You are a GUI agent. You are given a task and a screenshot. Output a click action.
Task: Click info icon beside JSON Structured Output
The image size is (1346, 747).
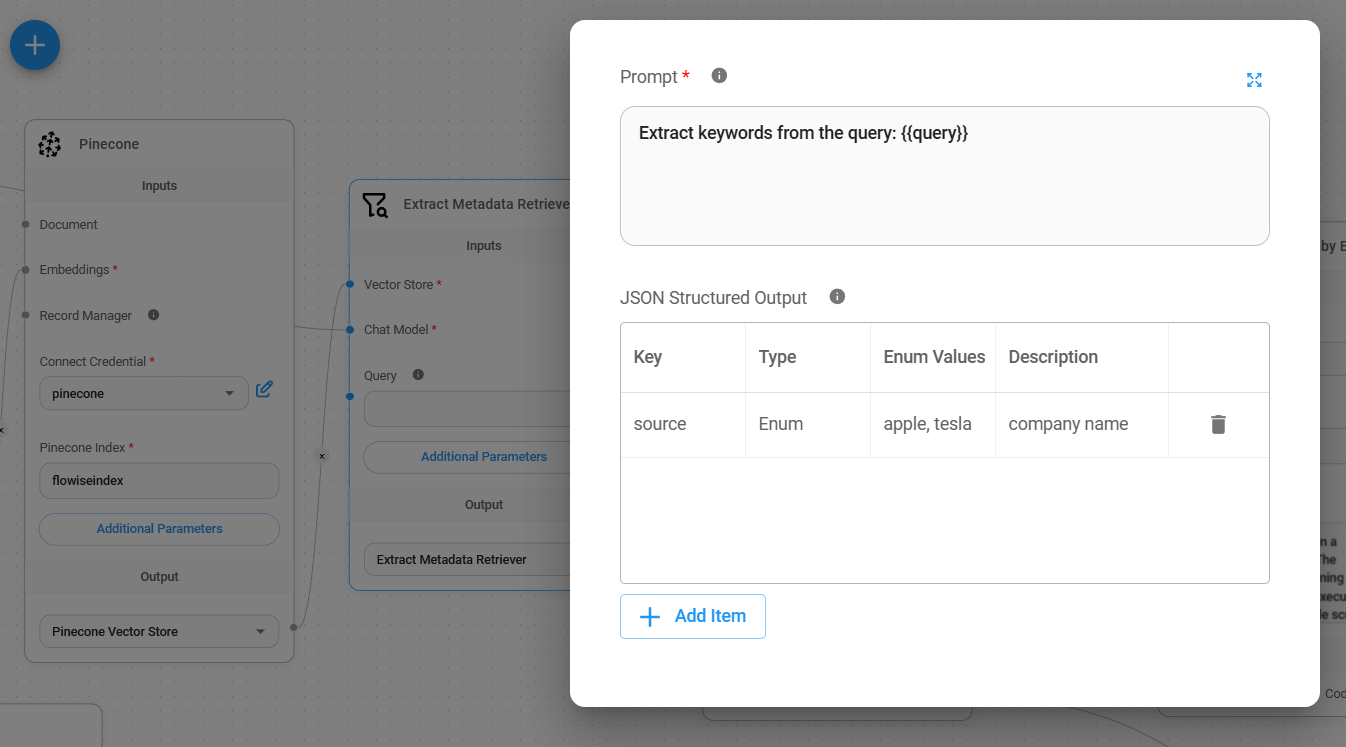[x=837, y=296]
